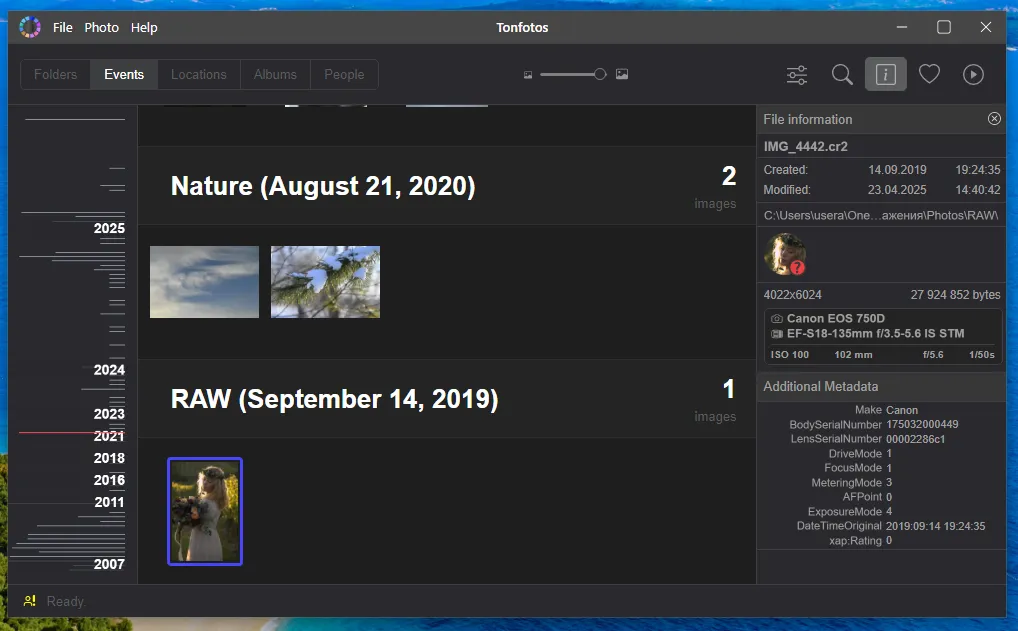This screenshot has width=1018, height=631.
Task: Click the unknown person face avatar
Action: (785, 254)
